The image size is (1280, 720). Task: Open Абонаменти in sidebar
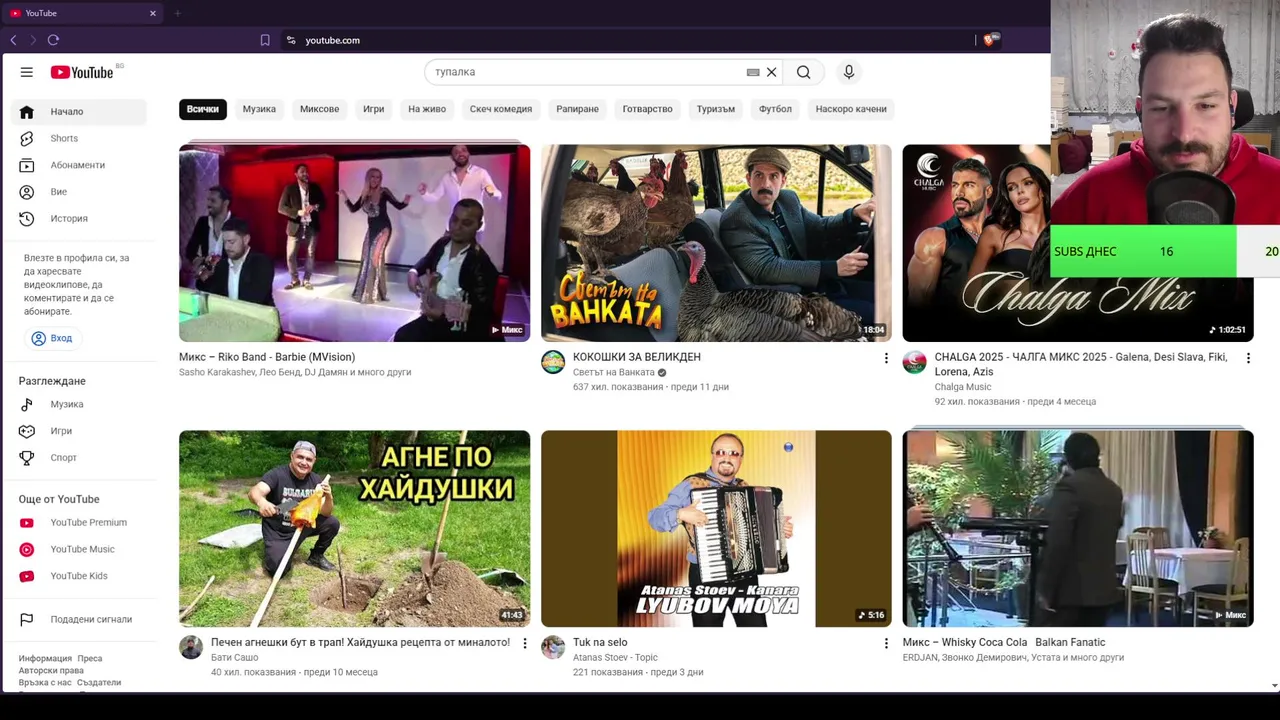(x=80, y=165)
